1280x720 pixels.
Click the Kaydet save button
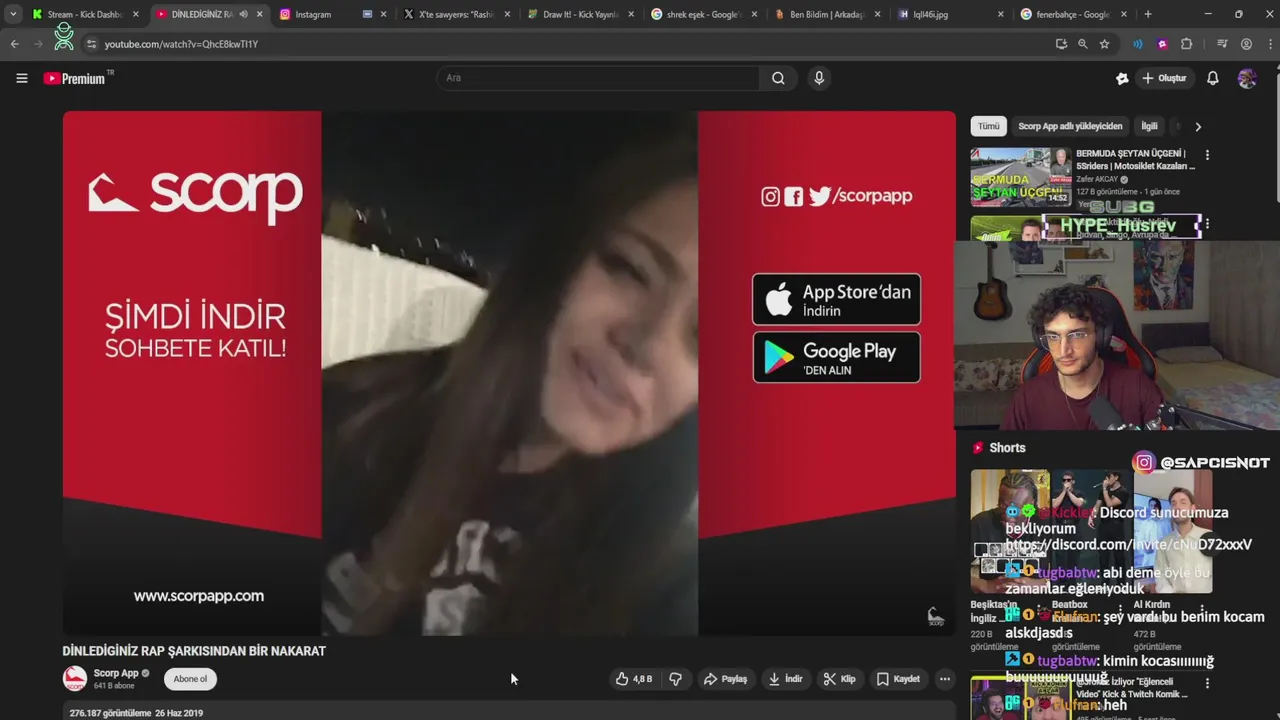coord(898,679)
